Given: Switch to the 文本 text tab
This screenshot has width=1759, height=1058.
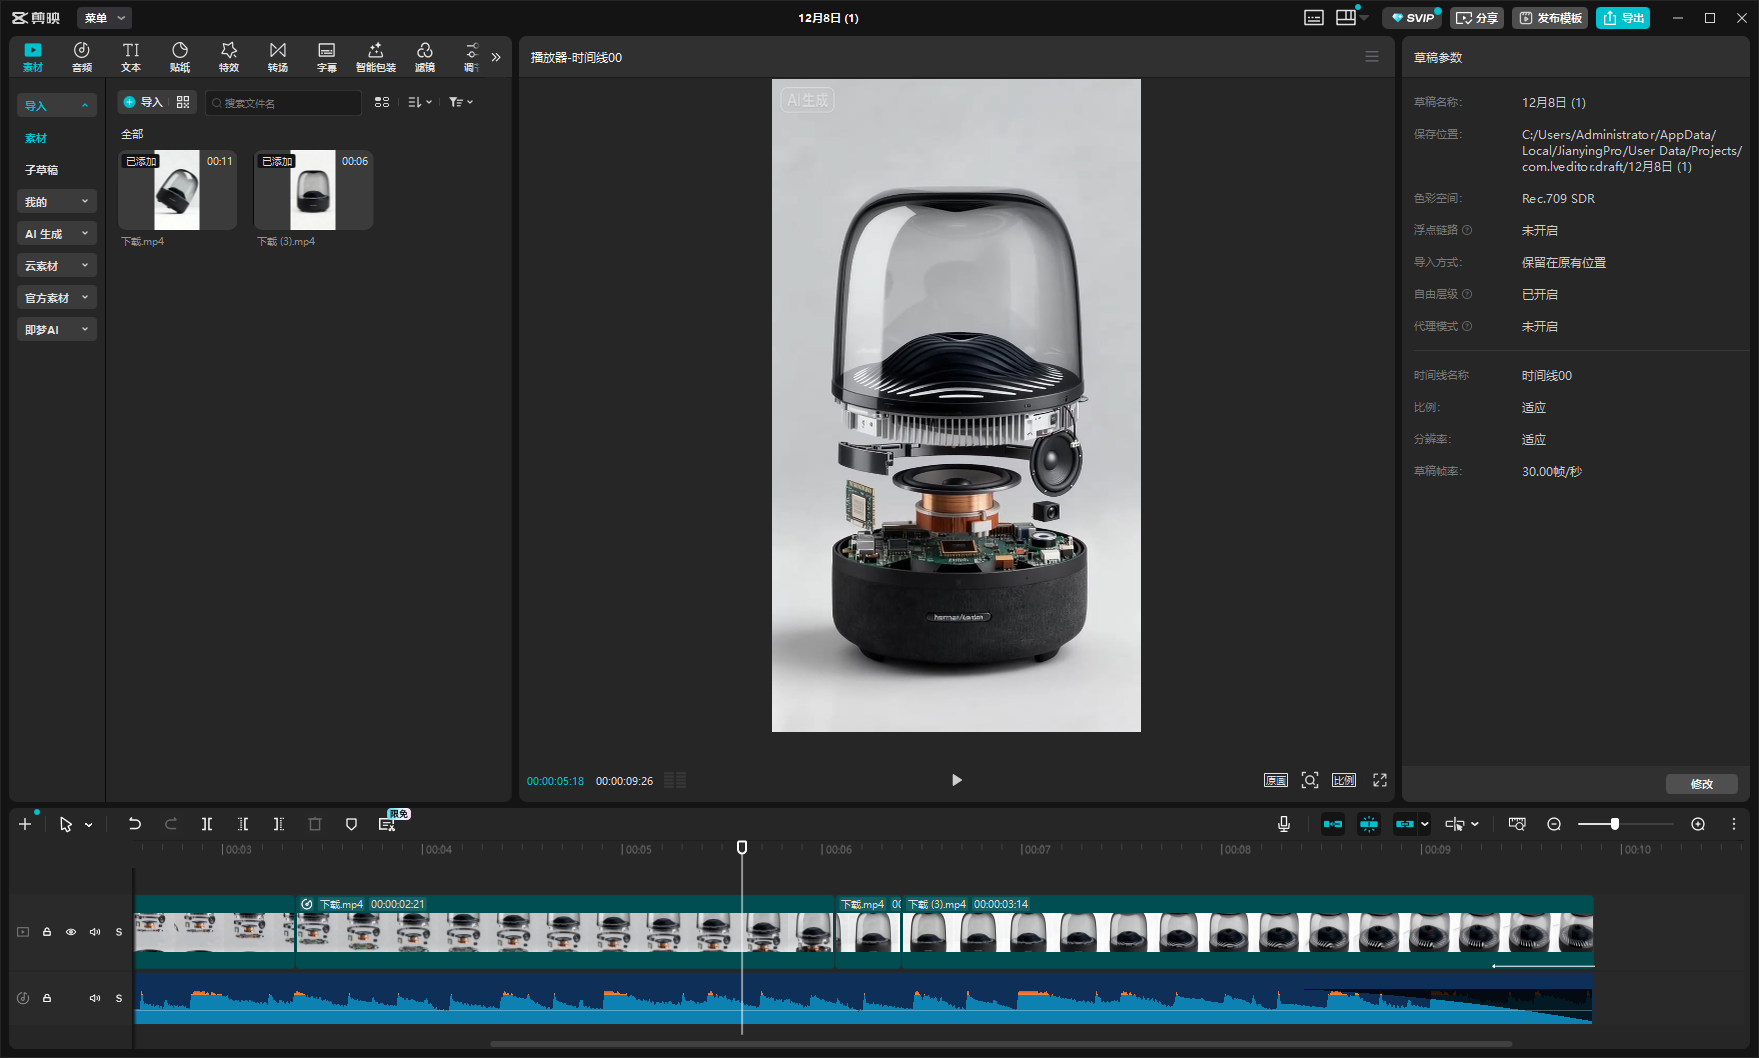Looking at the screenshot, I should (x=131, y=57).
